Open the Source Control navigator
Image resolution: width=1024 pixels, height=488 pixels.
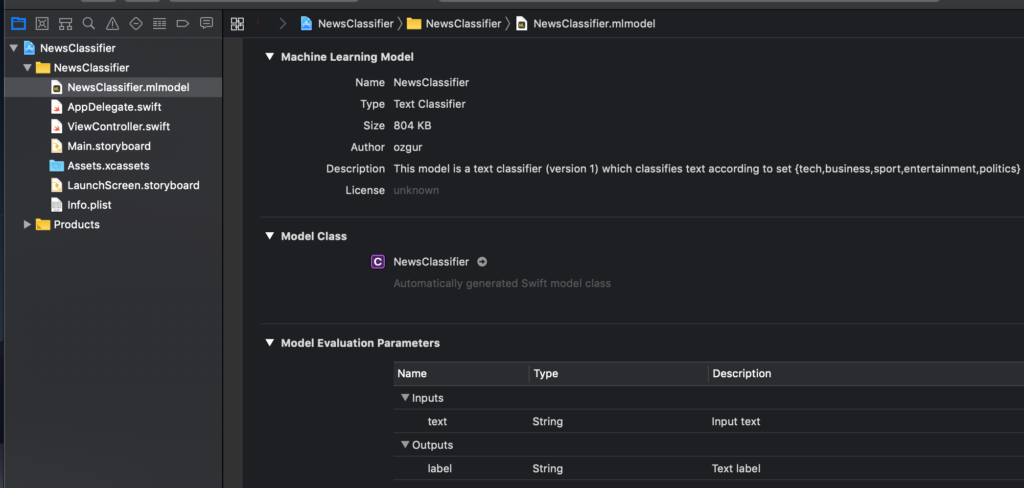(x=42, y=24)
